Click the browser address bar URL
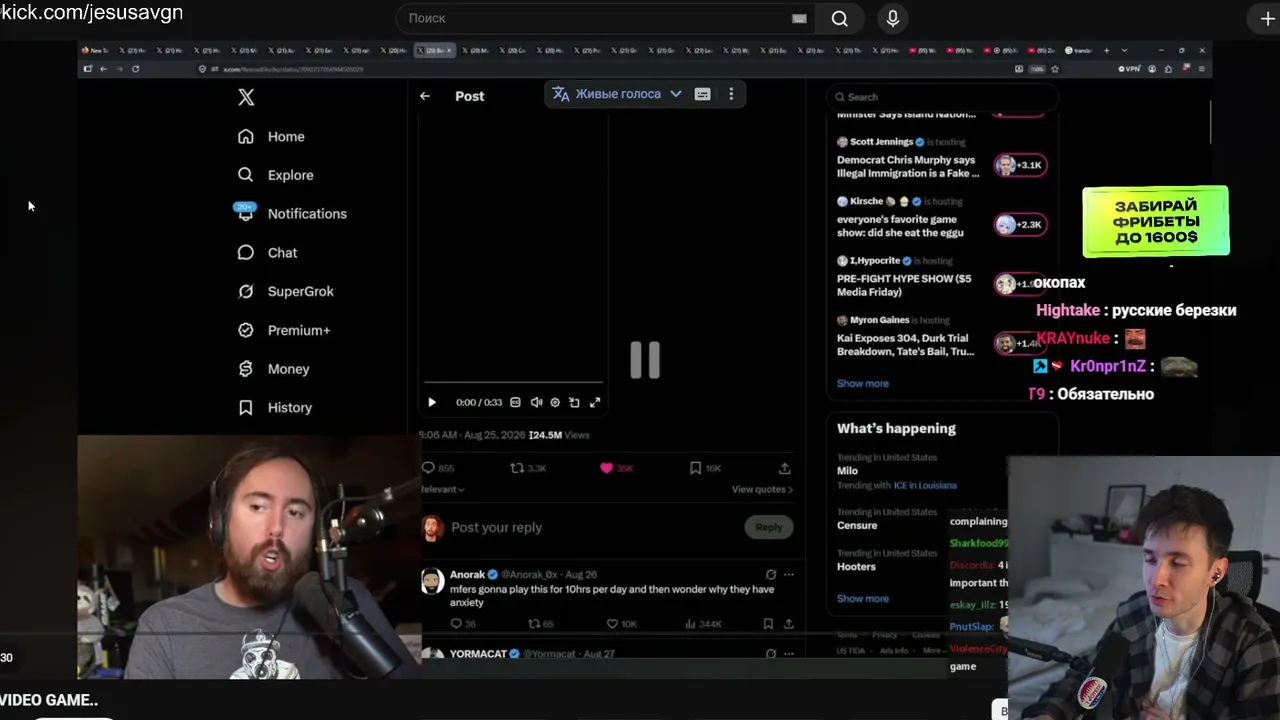This screenshot has width=1280, height=720. click(x=293, y=69)
